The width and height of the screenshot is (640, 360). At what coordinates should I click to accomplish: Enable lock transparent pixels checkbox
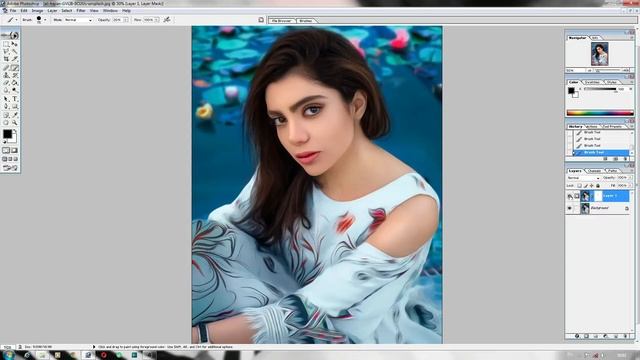click(579, 186)
